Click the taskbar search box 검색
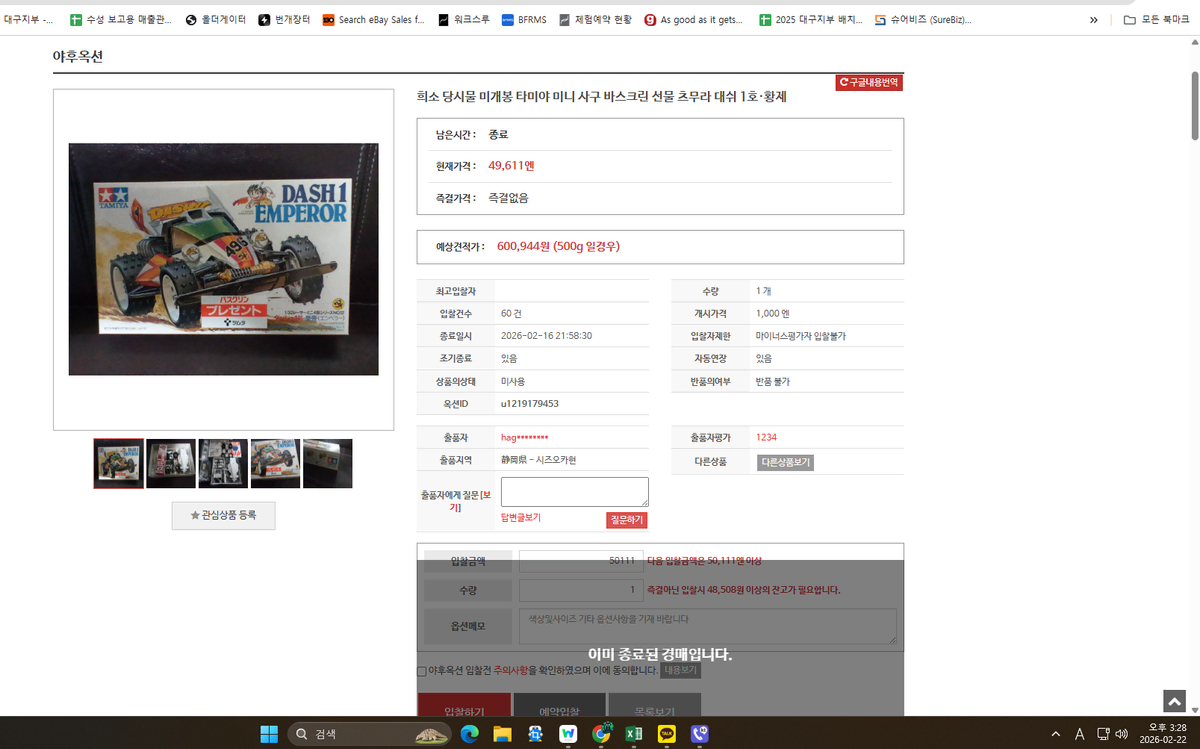This screenshot has width=1200, height=749. [372, 734]
